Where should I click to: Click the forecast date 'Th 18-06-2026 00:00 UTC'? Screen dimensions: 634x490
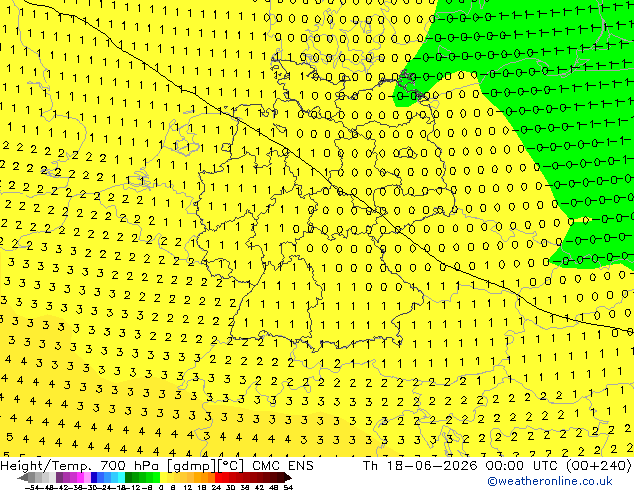coord(461,466)
